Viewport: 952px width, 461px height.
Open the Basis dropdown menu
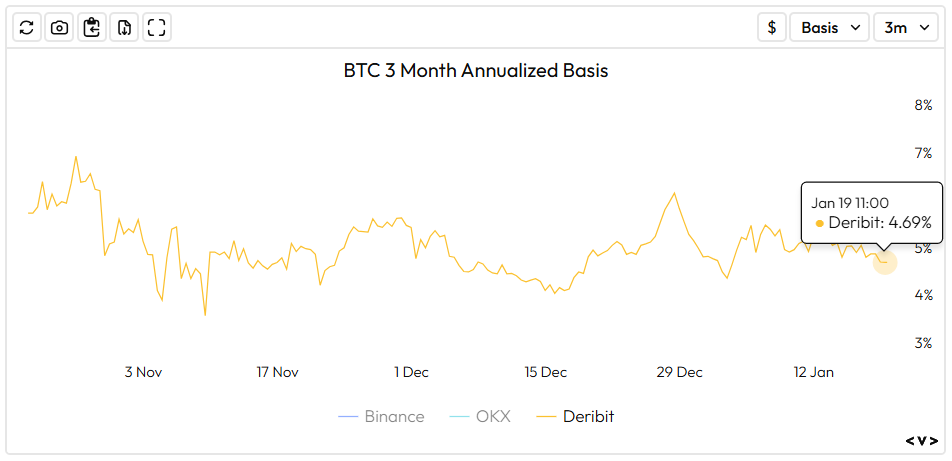click(829, 27)
